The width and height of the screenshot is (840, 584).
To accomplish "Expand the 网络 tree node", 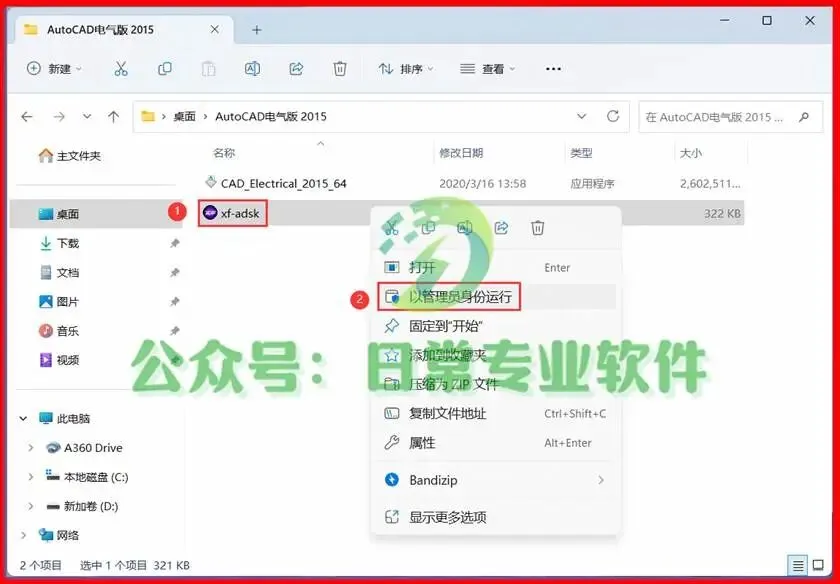I will click(23, 535).
